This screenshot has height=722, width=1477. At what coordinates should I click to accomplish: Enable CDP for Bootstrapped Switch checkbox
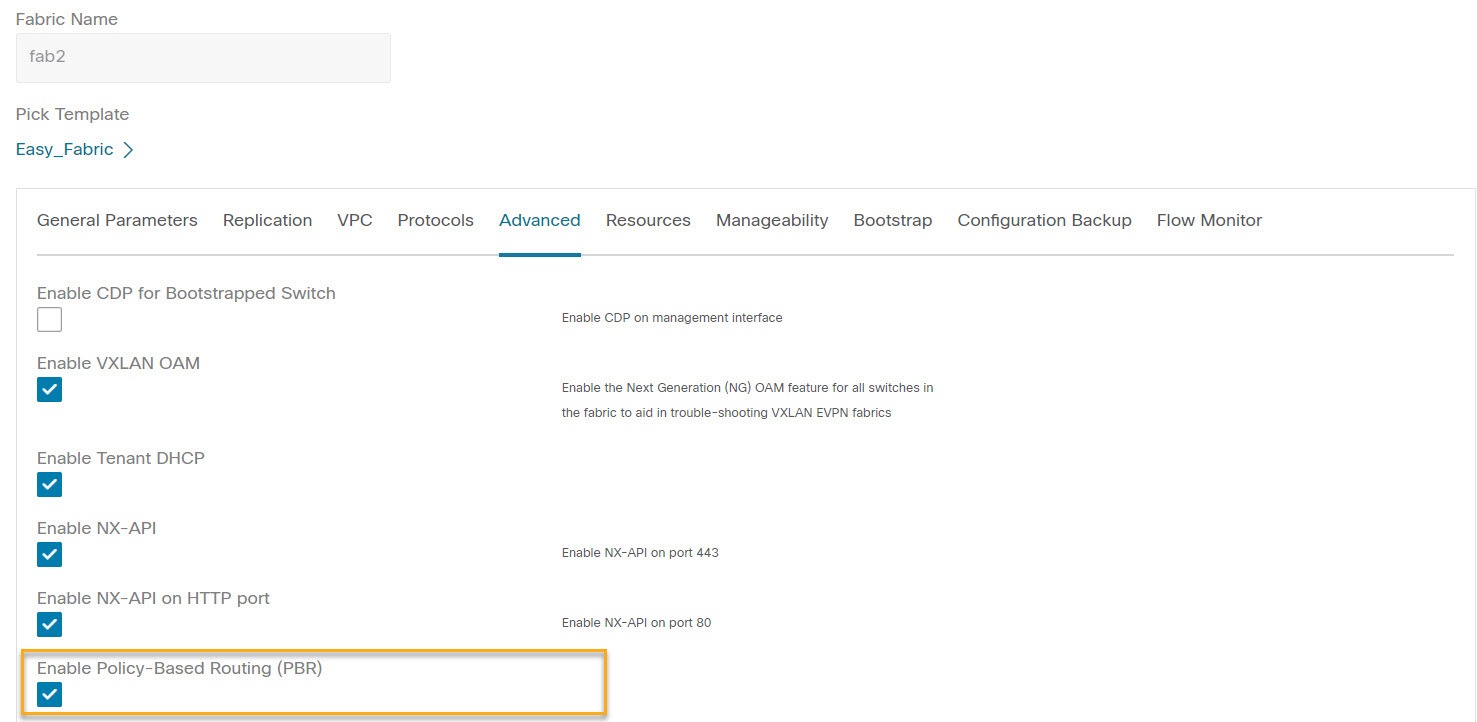[x=49, y=320]
